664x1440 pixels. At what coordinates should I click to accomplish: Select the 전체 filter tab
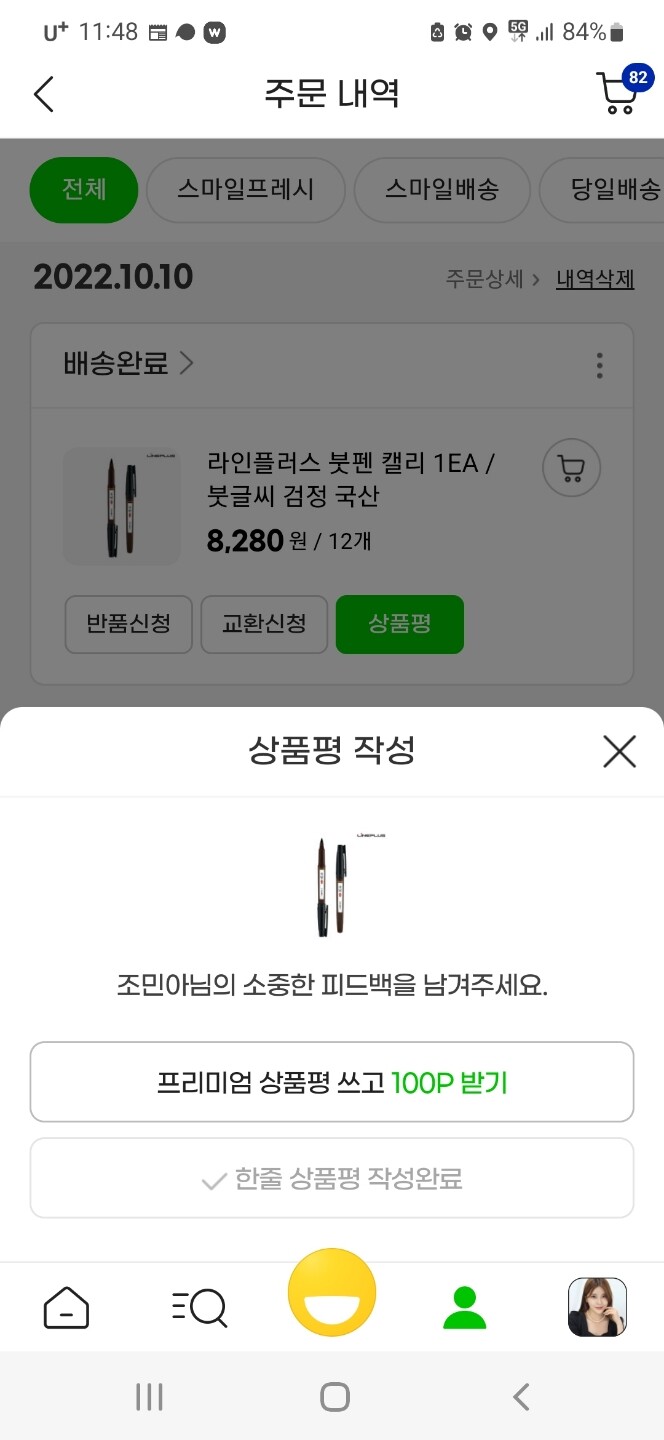coord(83,190)
